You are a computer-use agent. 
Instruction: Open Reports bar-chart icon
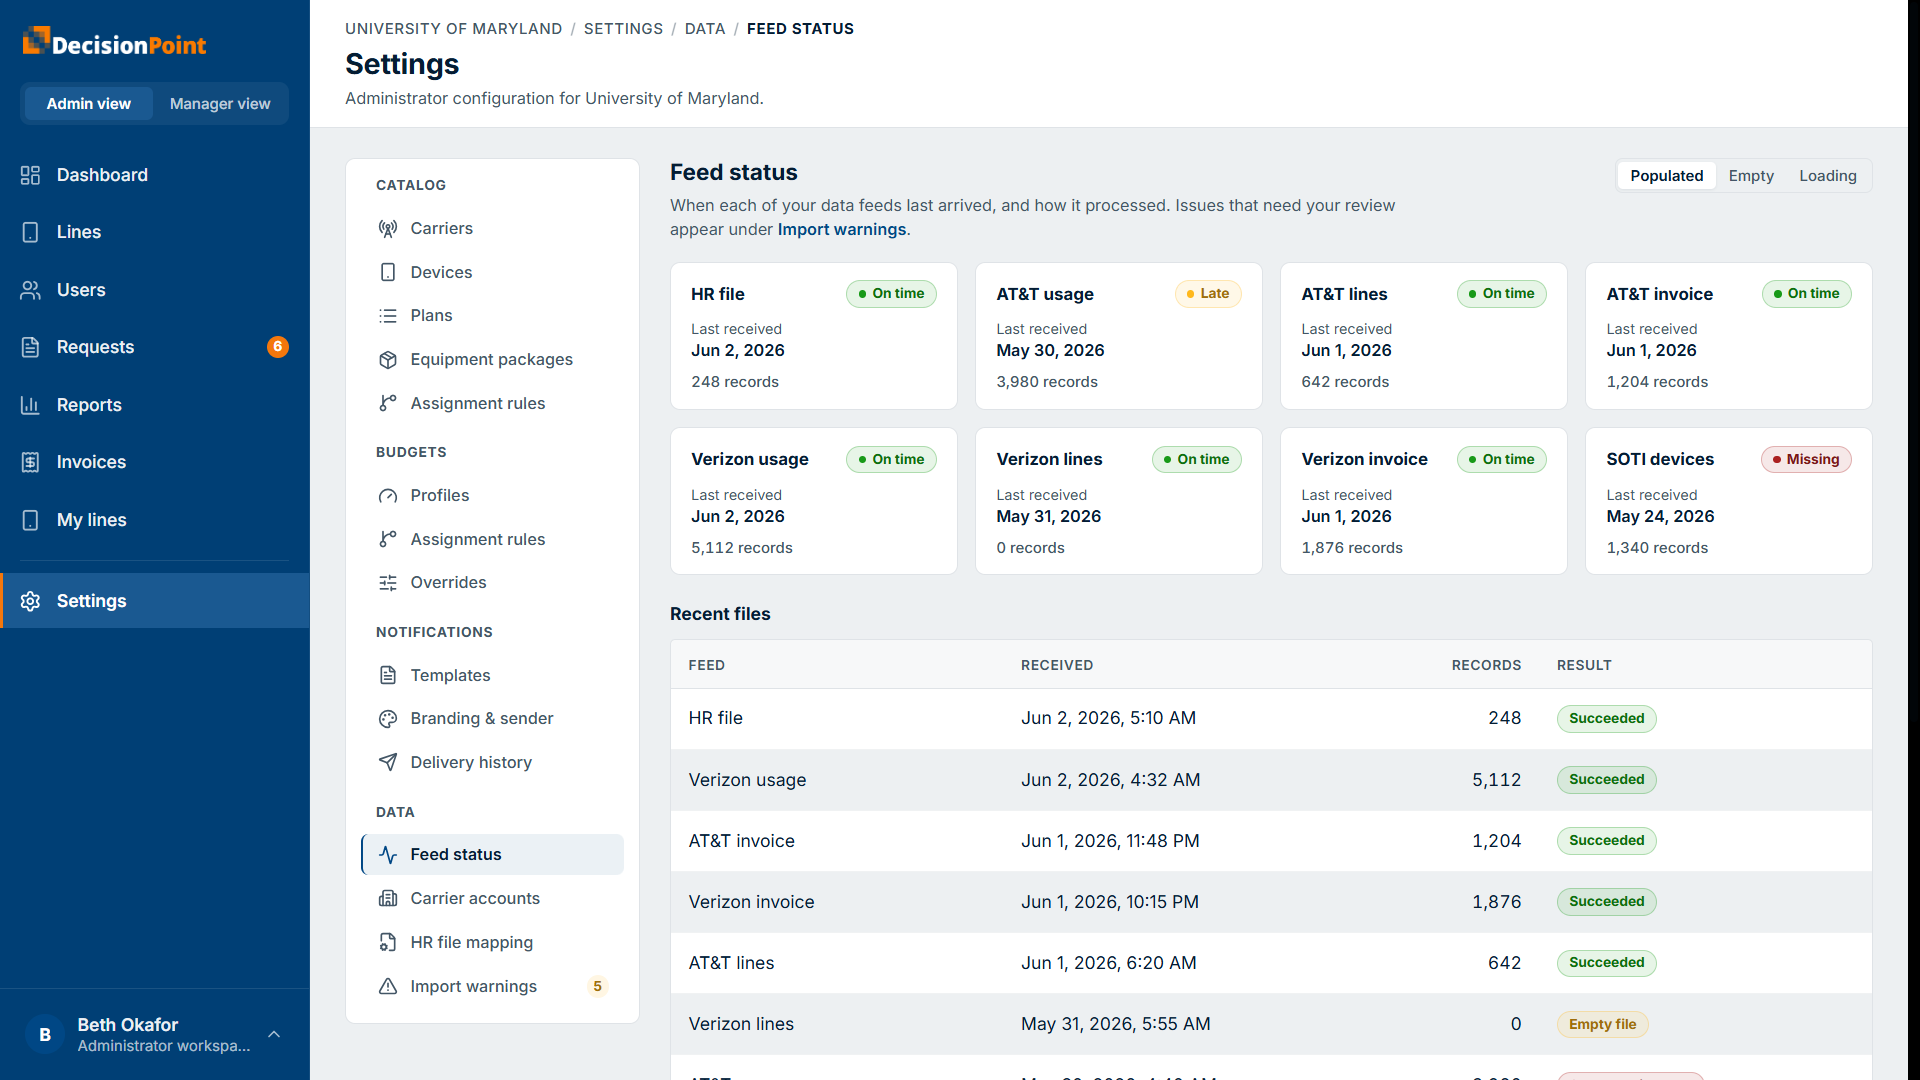pyautogui.click(x=30, y=405)
